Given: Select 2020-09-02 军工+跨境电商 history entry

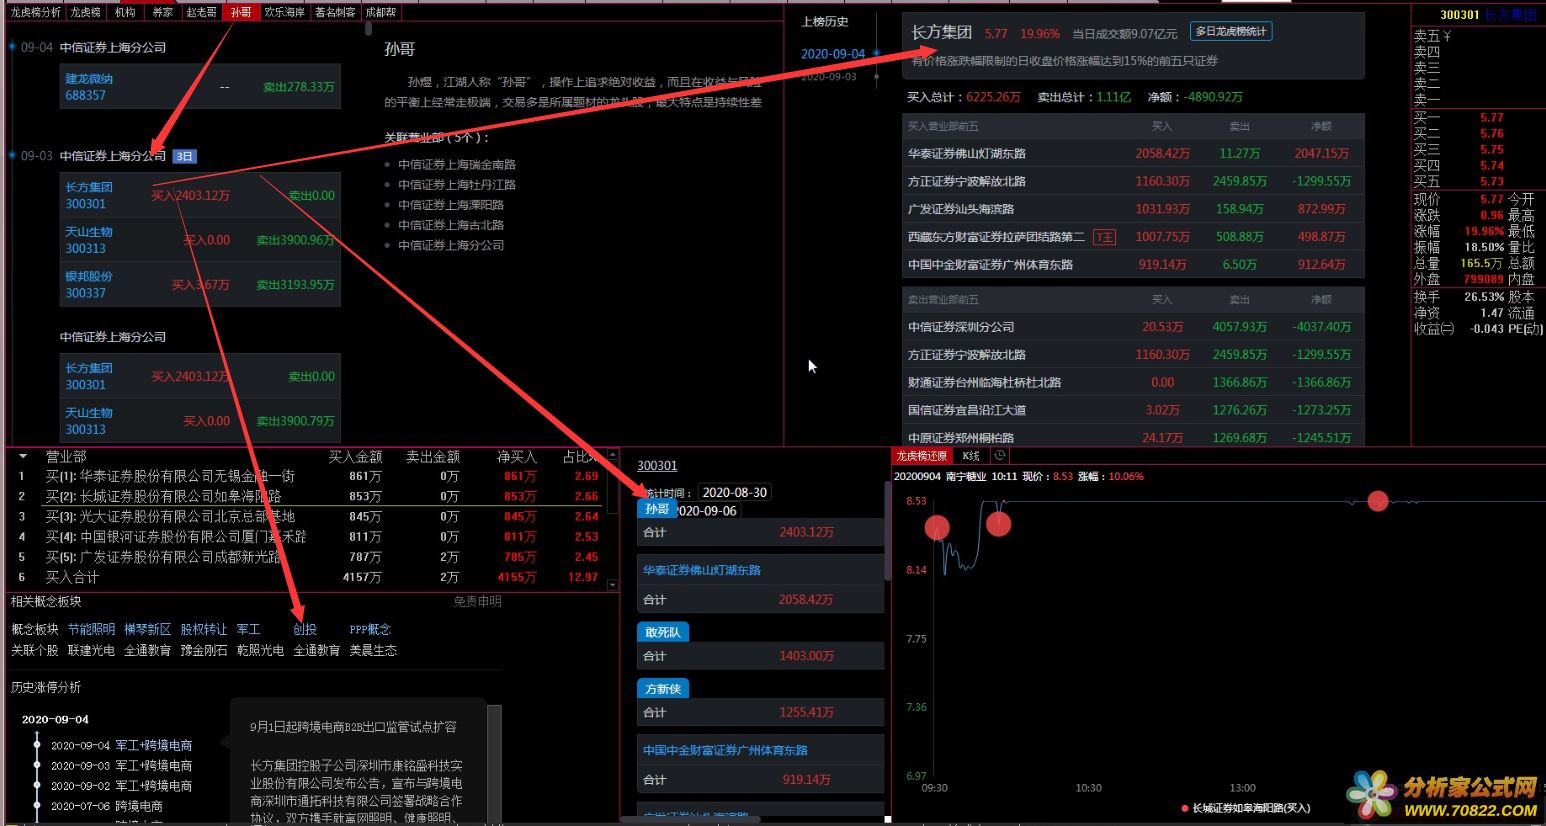Looking at the screenshot, I should [x=121, y=786].
